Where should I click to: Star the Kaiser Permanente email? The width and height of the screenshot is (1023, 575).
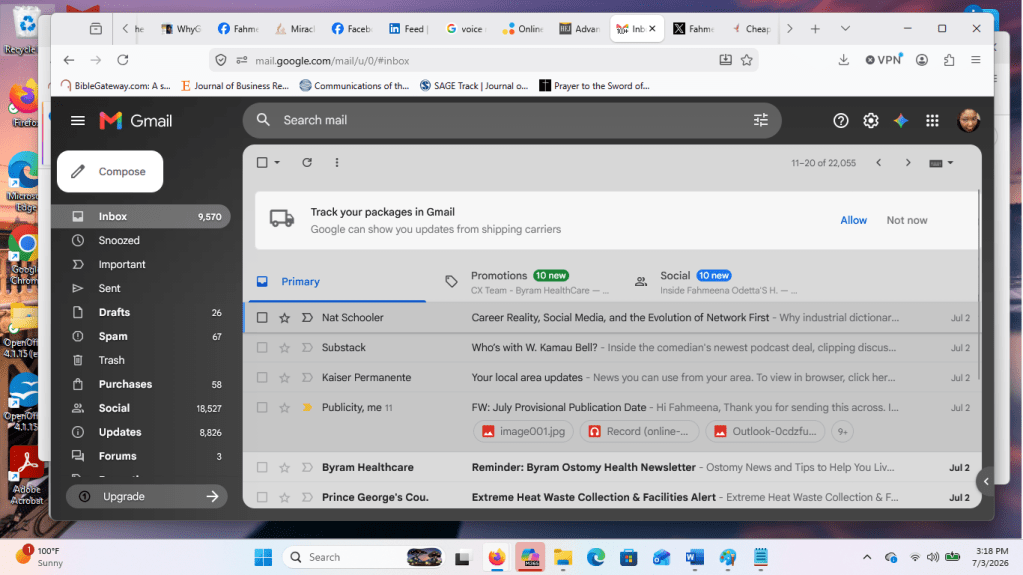284,378
